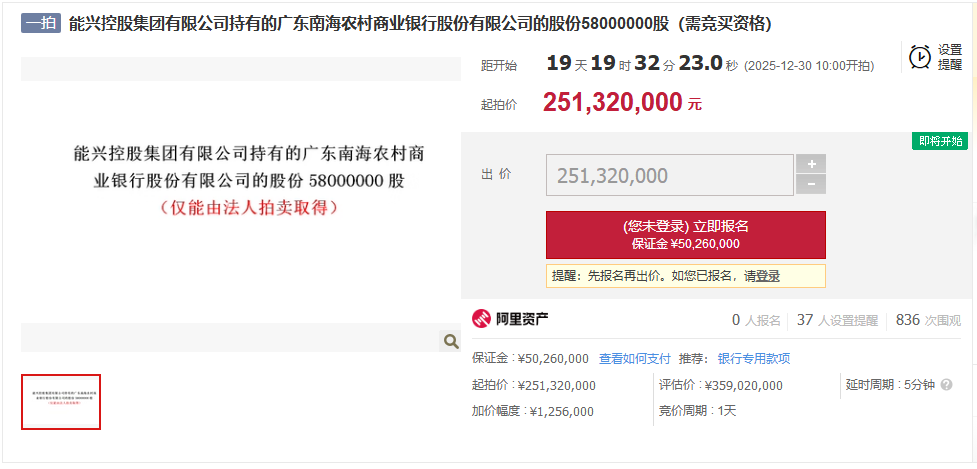Click the red 立即报名 register button
The height and width of the screenshot is (469, 977).
[685, 235]
